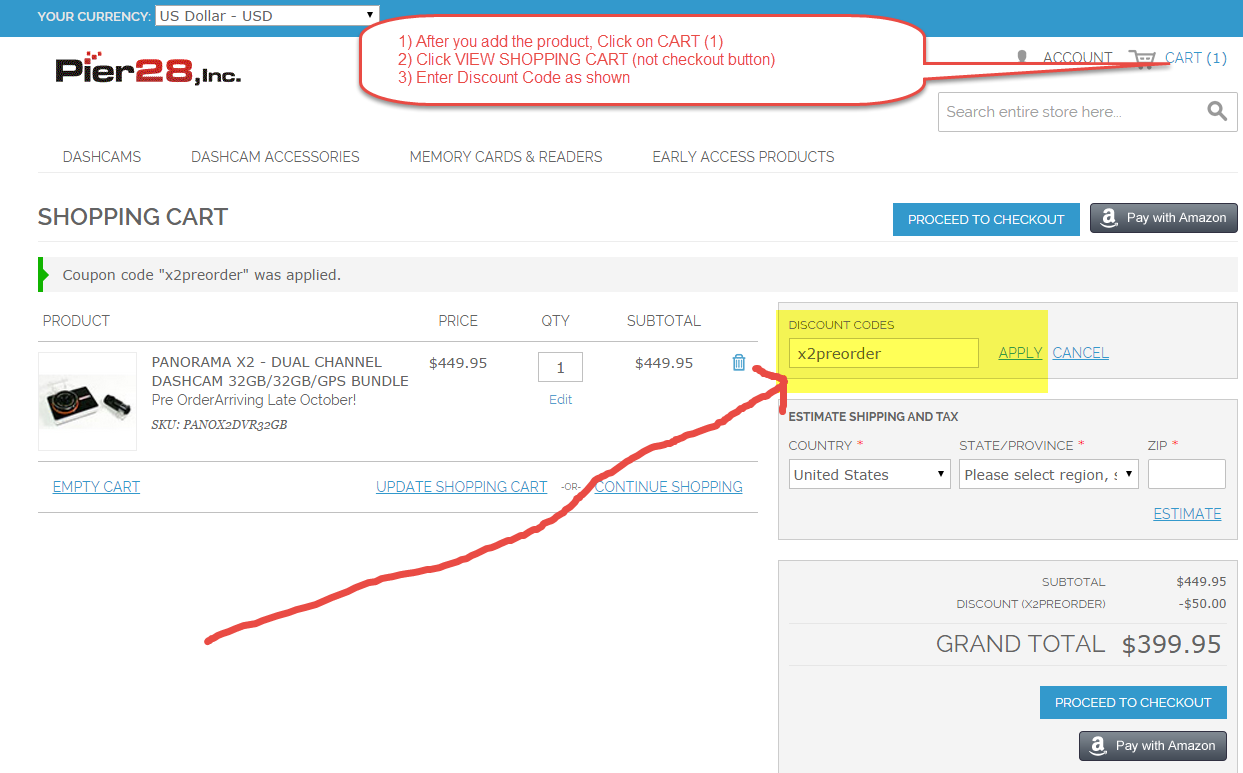
Task: Click the Cancel discount code link
Action: pos(1080,353)
